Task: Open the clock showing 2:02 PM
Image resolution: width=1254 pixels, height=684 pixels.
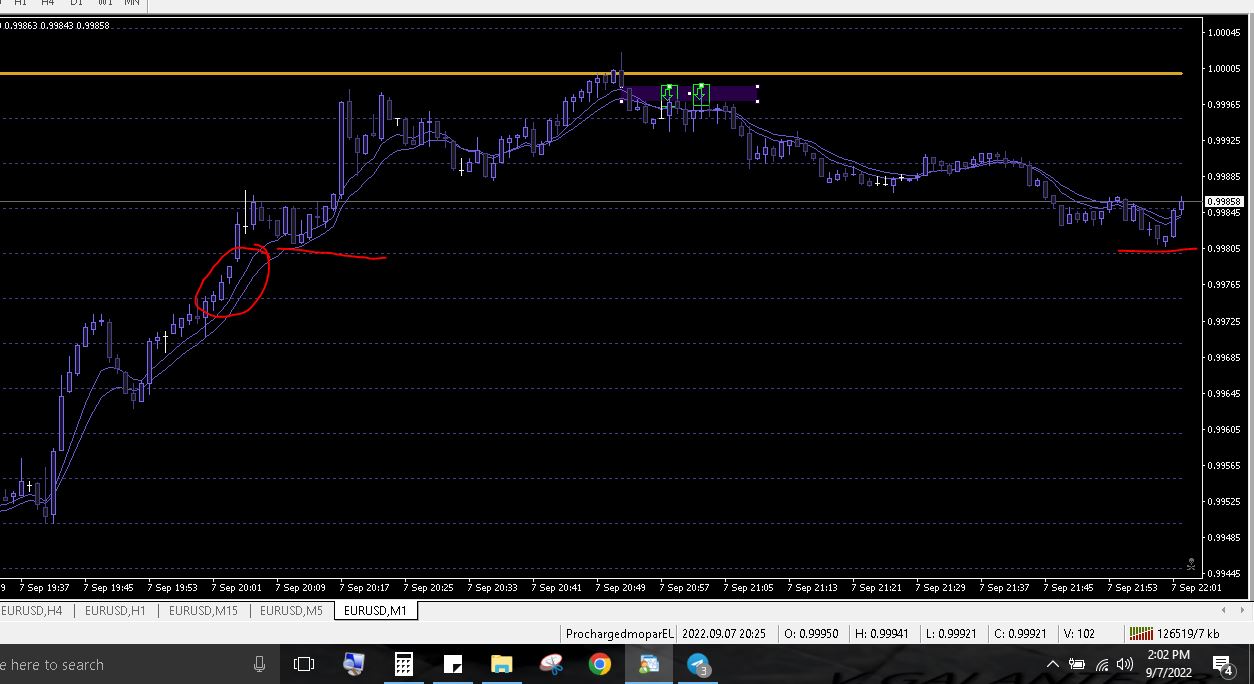Action: (1169, 664)
